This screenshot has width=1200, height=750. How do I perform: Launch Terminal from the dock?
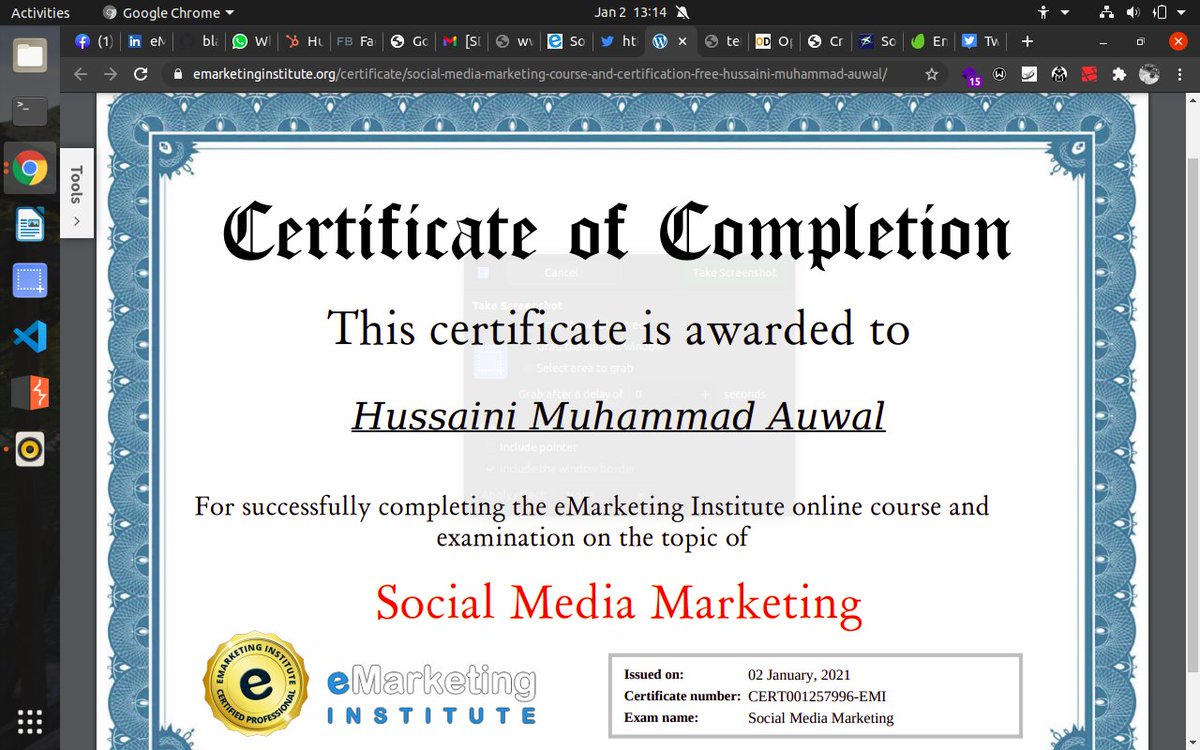pos(30,112)
